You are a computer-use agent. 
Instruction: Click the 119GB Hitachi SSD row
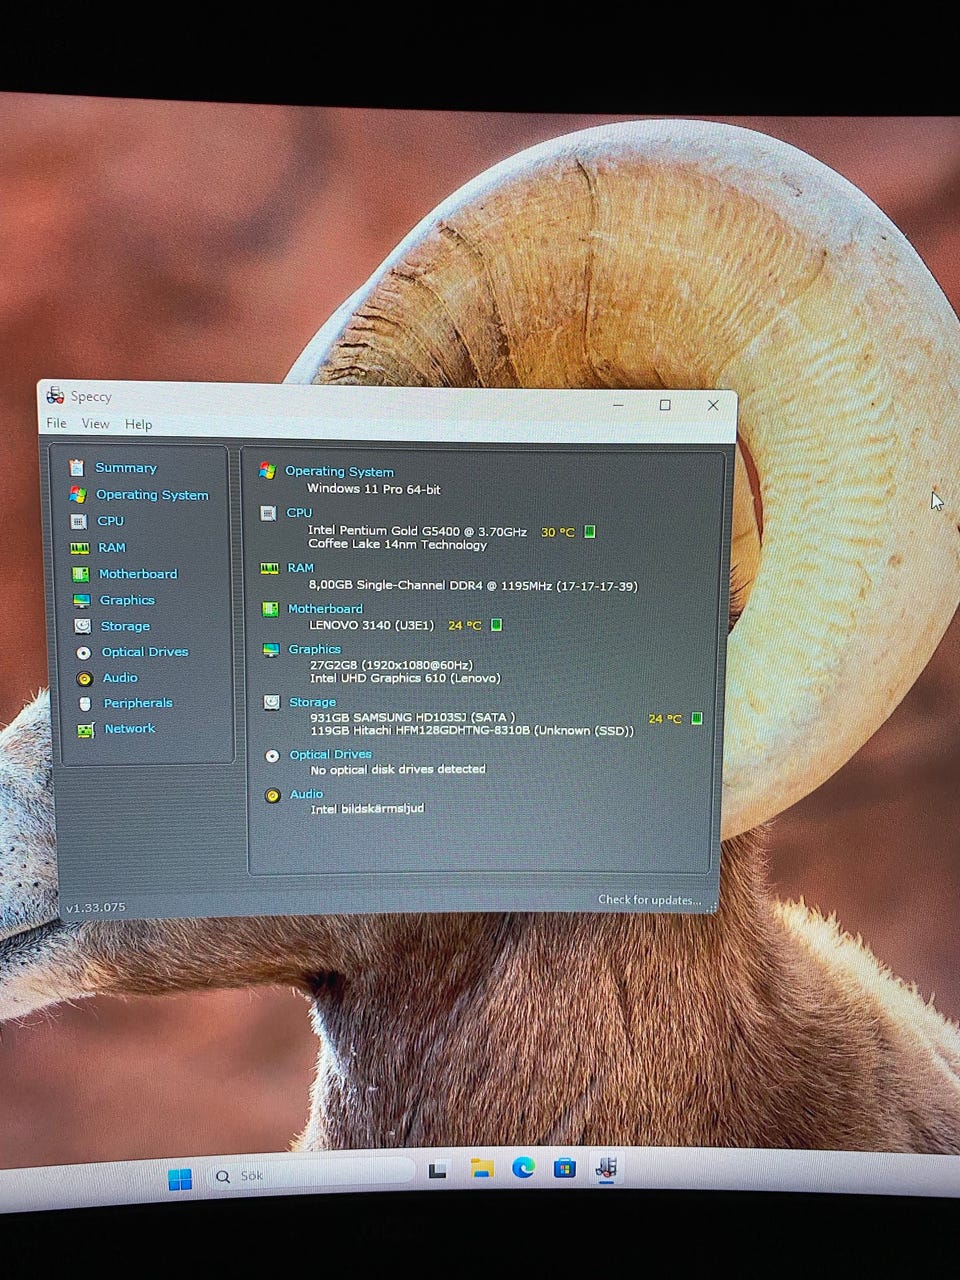[x=472, y=731]
